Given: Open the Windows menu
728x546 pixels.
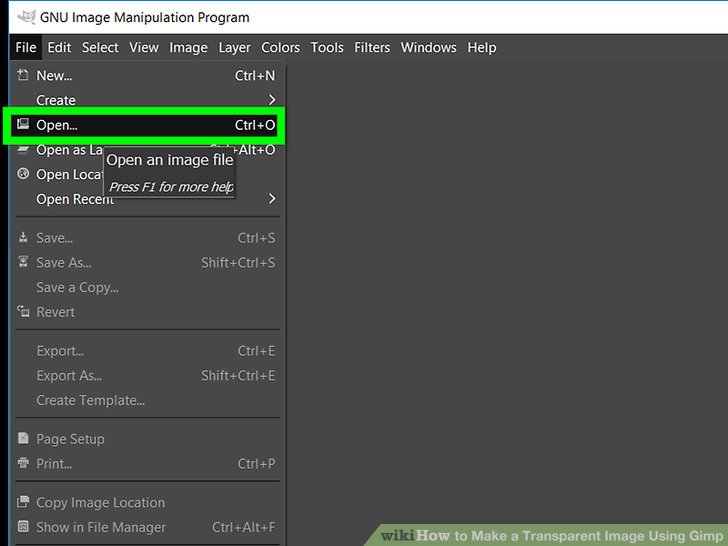Looking at the screenshot, I should [429, 47].
